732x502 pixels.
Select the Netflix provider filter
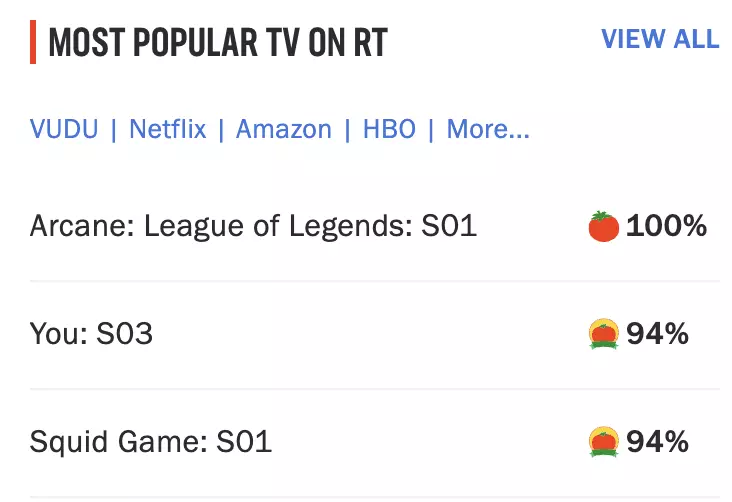[x=167, y=129]
